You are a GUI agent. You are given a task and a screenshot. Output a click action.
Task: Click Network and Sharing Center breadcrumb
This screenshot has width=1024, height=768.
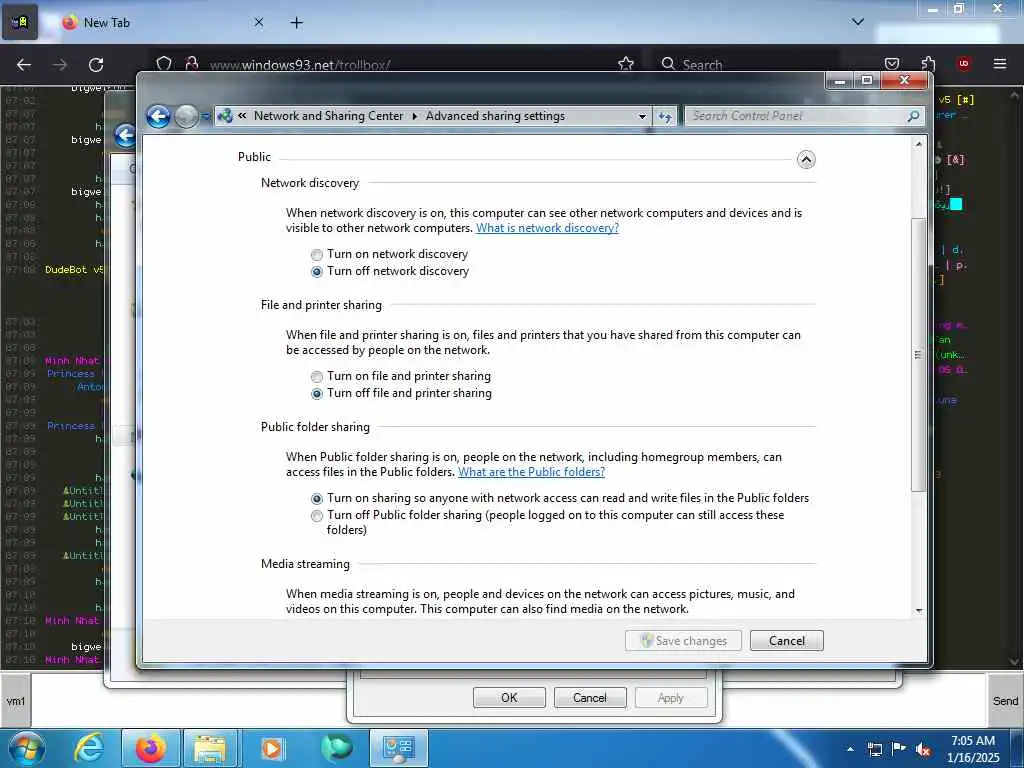[x=328, y=116]
